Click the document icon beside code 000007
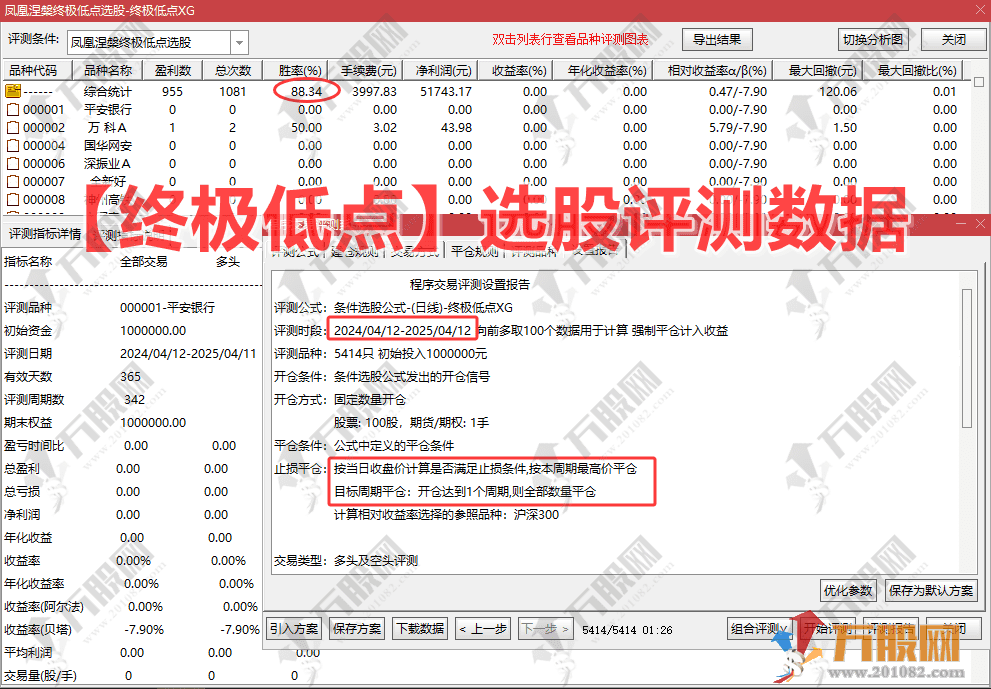Image resolution: width=991 pixels, height=689 pixels. [13, 181]
